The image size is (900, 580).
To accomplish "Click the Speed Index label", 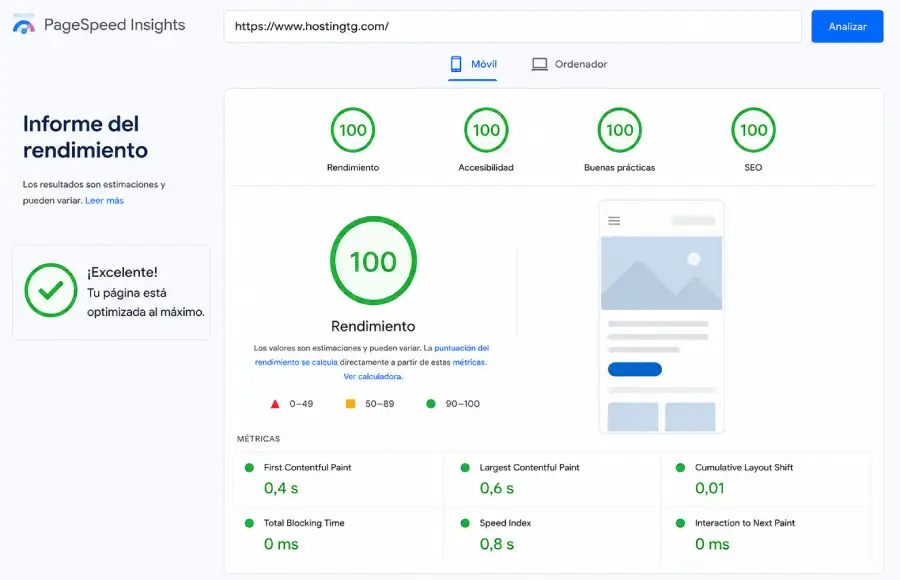I will coord(505,523).
